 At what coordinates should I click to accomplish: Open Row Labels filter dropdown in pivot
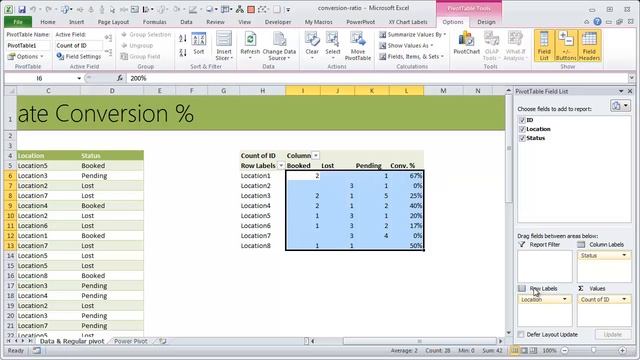click(281, 166)
